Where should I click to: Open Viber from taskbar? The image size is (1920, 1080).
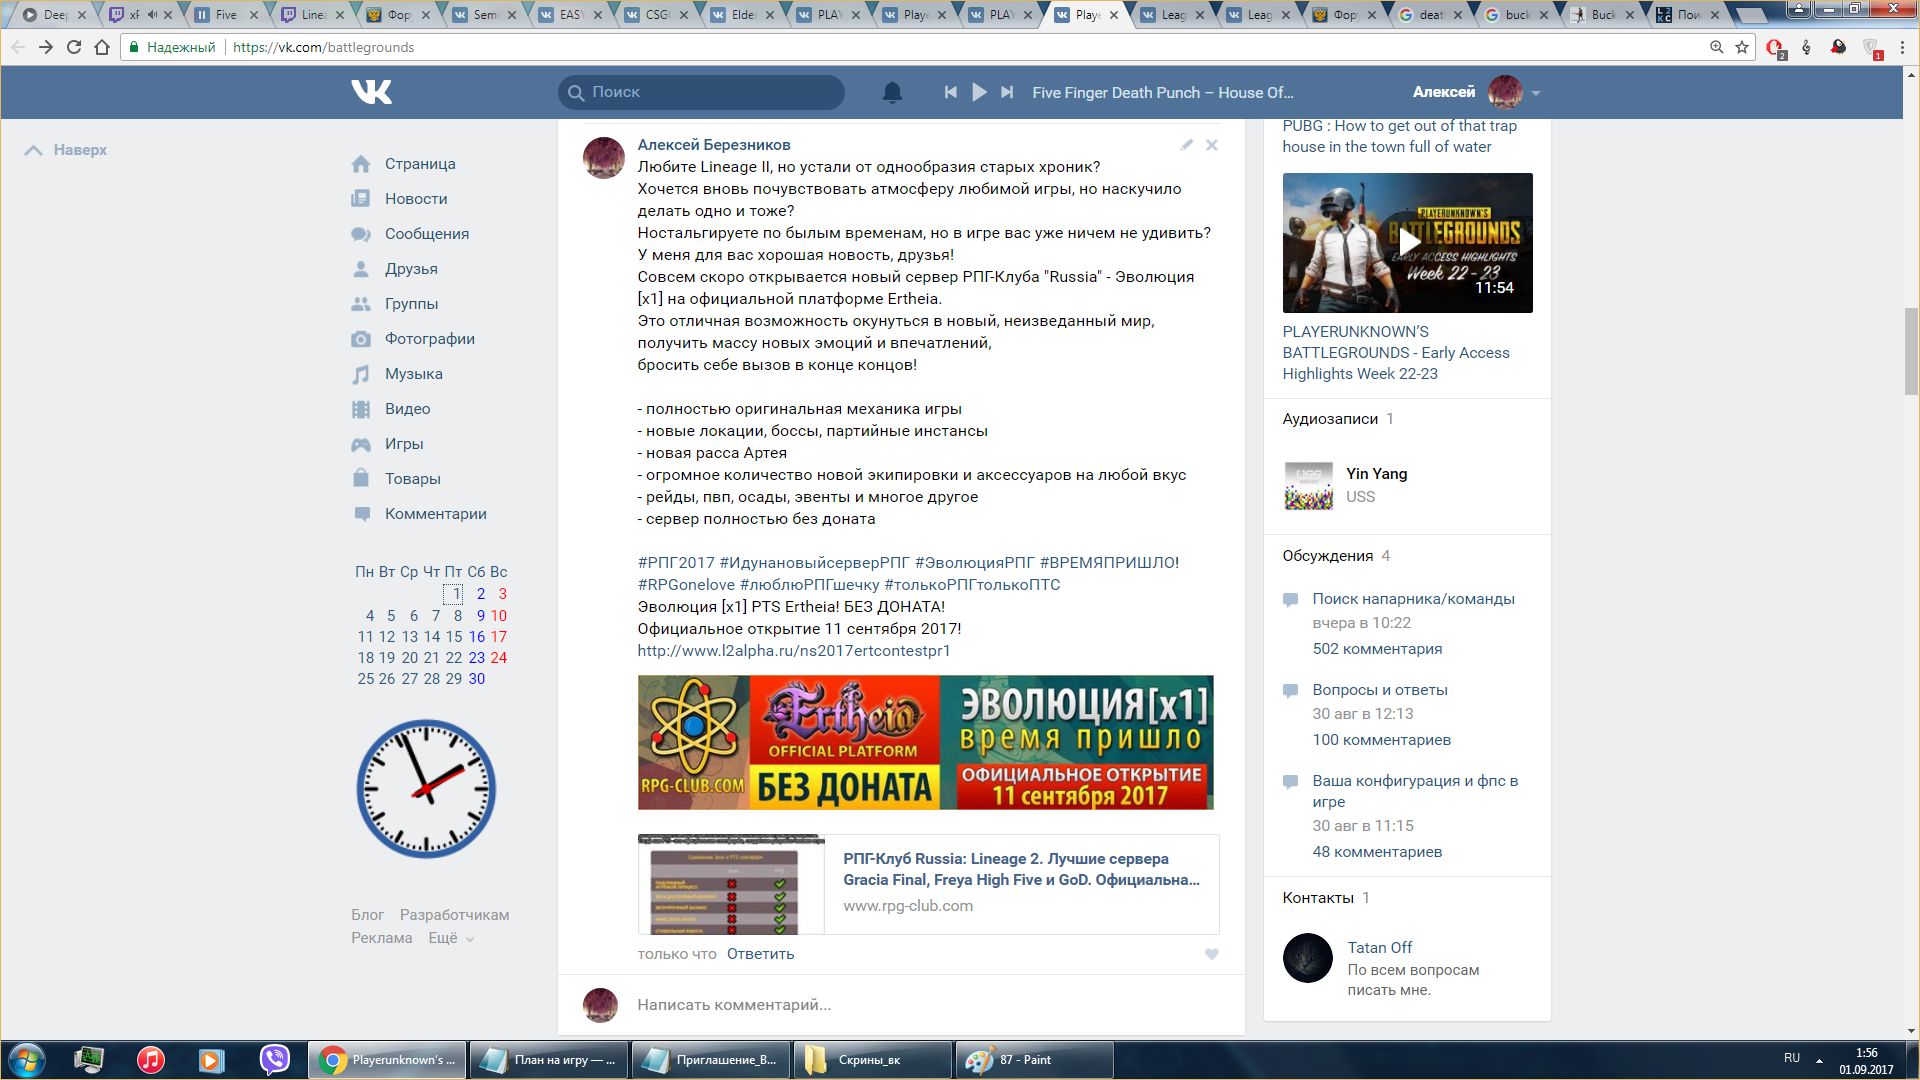pos(274,1060)
